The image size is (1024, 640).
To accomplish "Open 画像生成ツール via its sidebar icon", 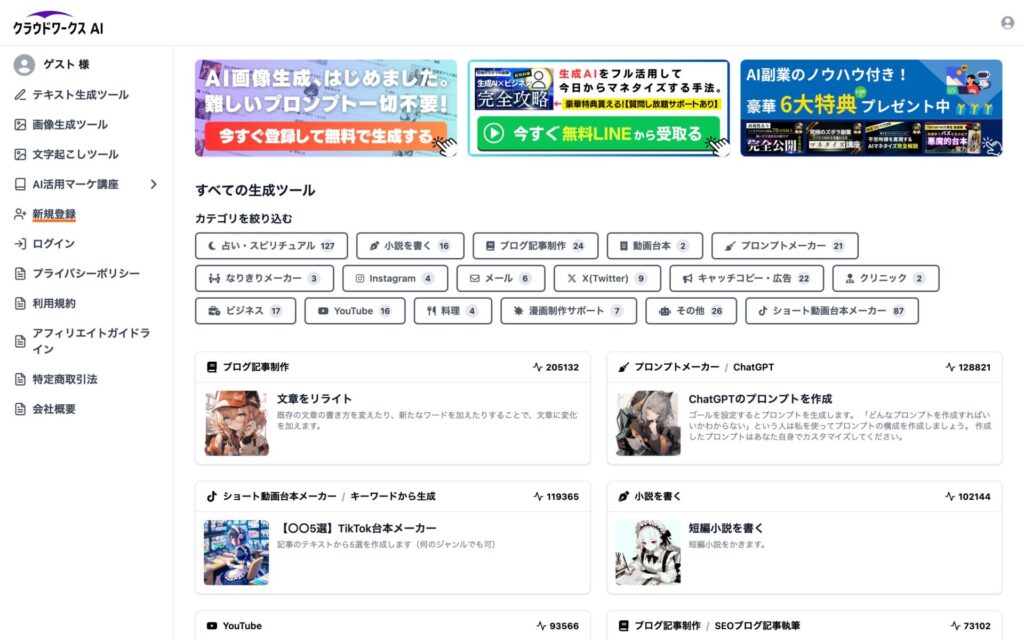I will [x=22, y=124].
